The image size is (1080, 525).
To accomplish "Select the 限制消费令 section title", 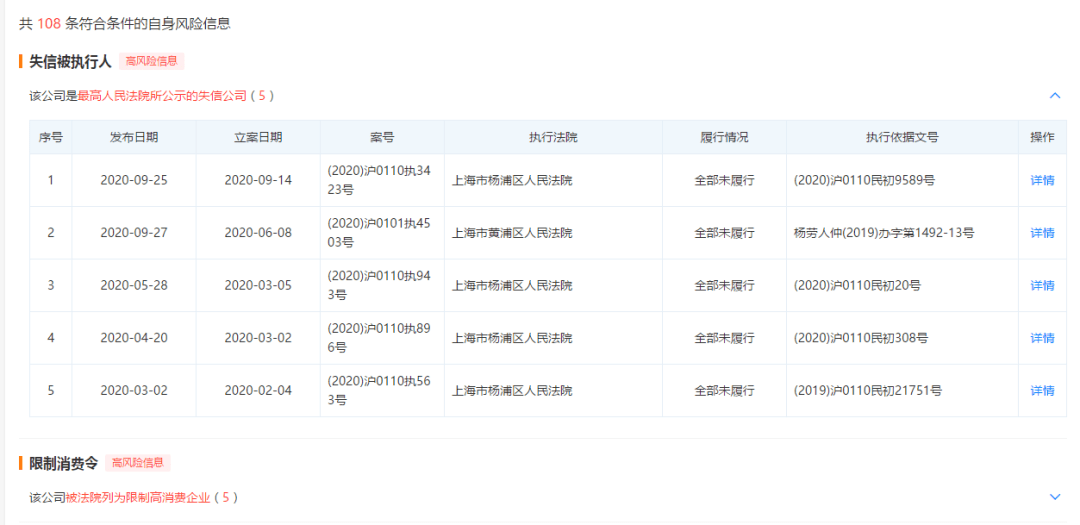I will [63, 463].
